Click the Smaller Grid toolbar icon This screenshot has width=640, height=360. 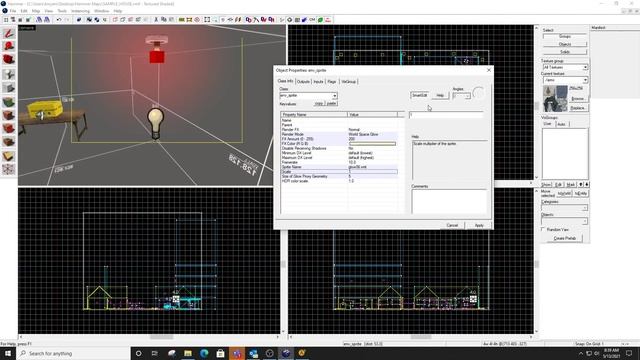point(21,20)
